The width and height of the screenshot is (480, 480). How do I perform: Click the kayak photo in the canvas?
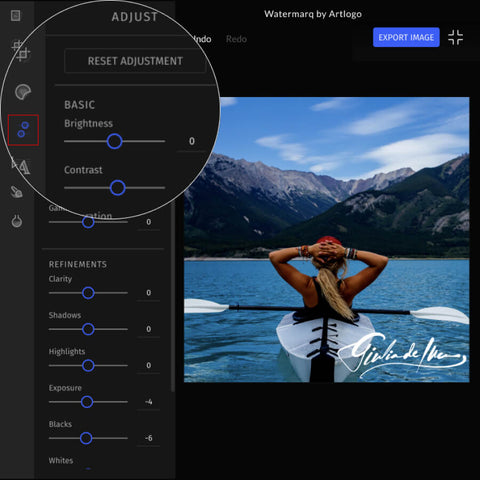[327, 240]
